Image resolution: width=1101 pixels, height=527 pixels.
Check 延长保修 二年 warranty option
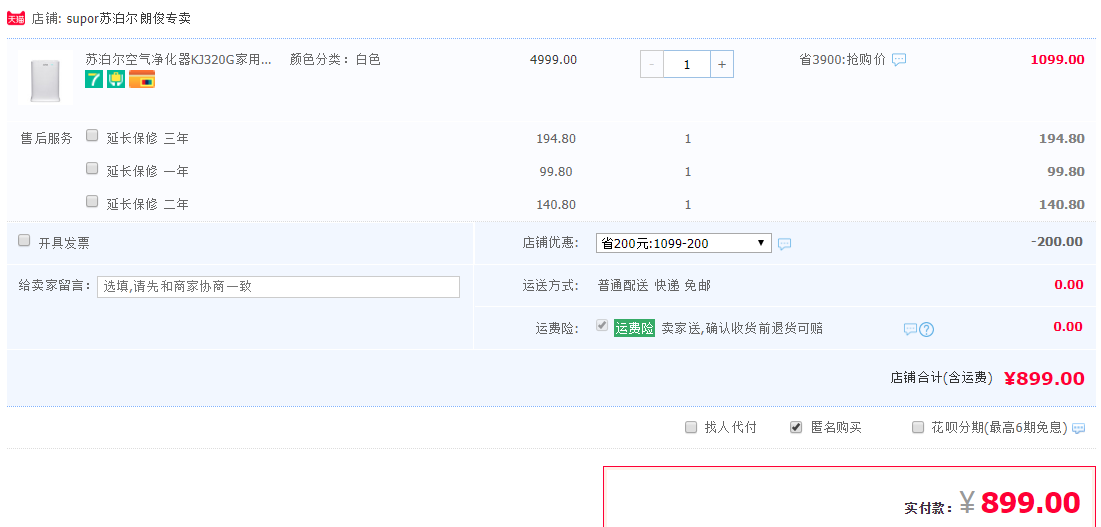pyautogui.click(x=92, y=201)
